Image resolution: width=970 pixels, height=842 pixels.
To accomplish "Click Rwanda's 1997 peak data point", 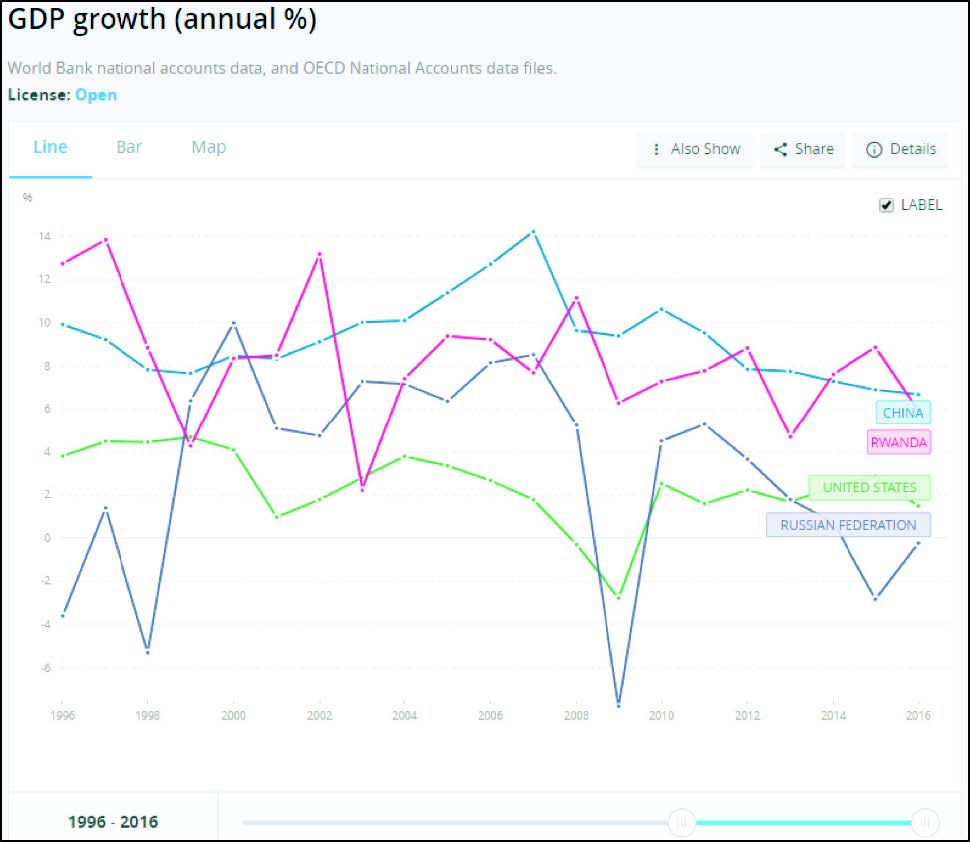I will [105, 239].
